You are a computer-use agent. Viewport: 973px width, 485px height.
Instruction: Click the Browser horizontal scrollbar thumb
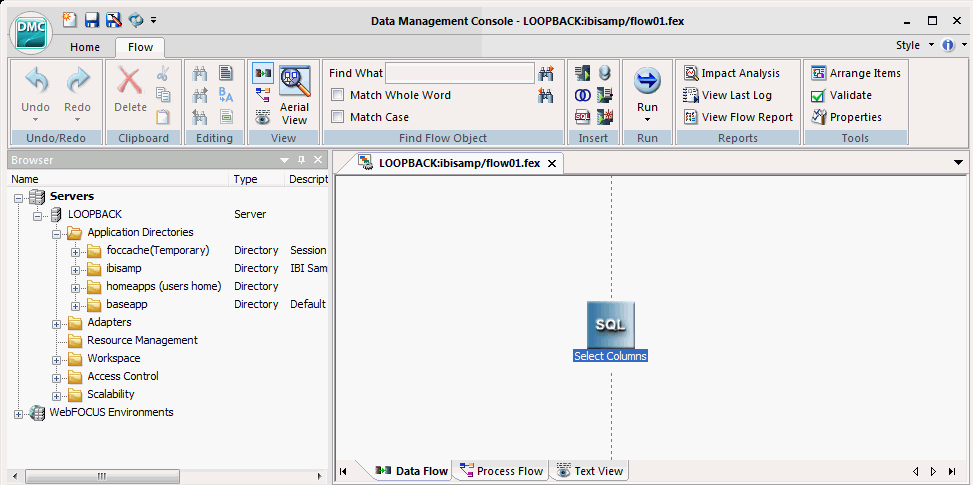tap(102, 476)
